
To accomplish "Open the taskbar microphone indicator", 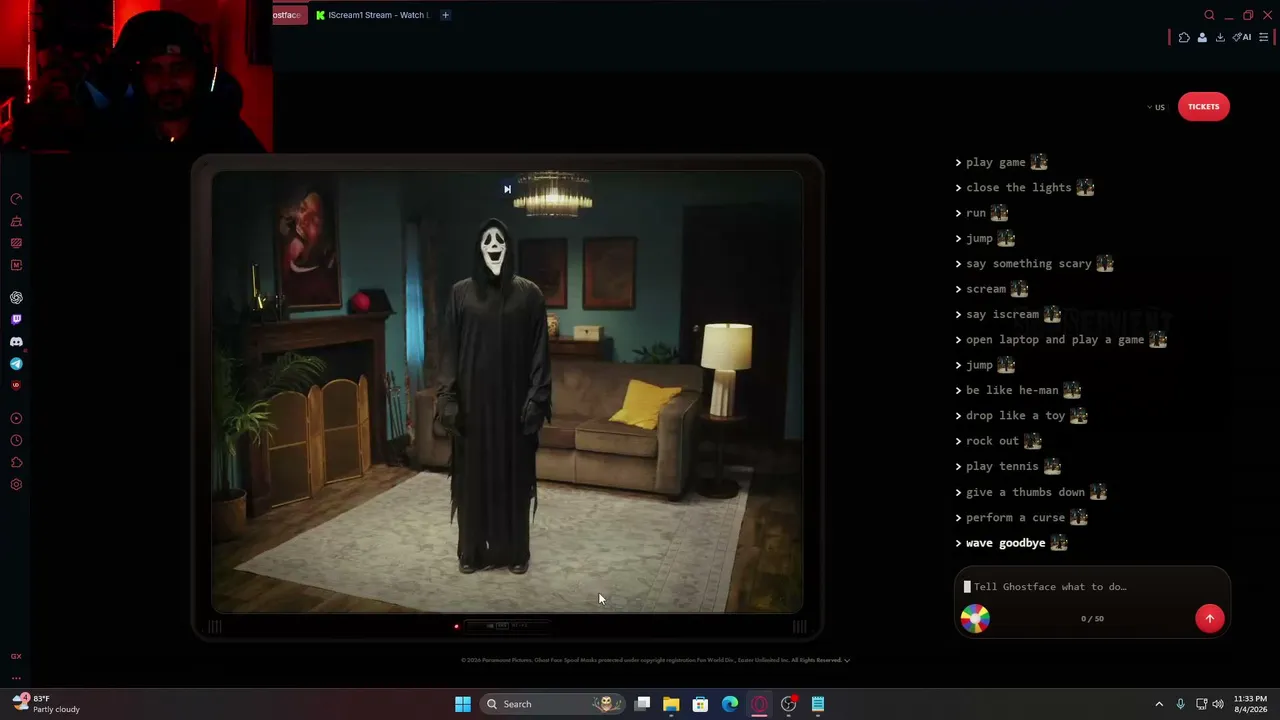I will [x=1181, y=704].
